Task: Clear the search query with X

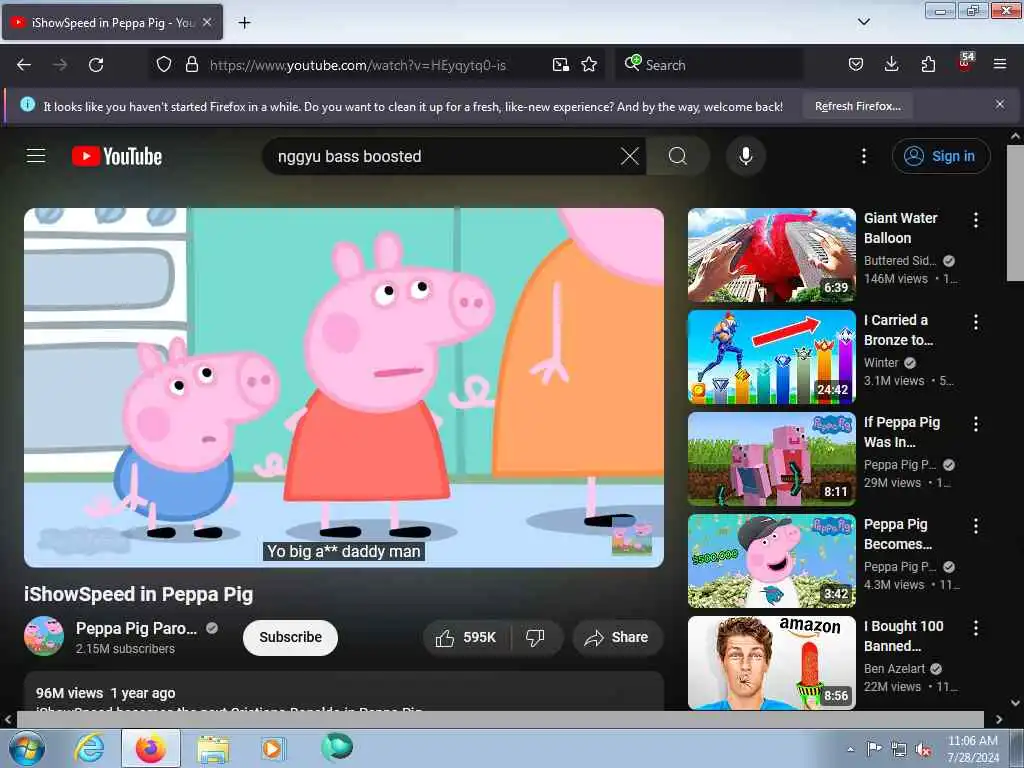Action: (630, 156)
